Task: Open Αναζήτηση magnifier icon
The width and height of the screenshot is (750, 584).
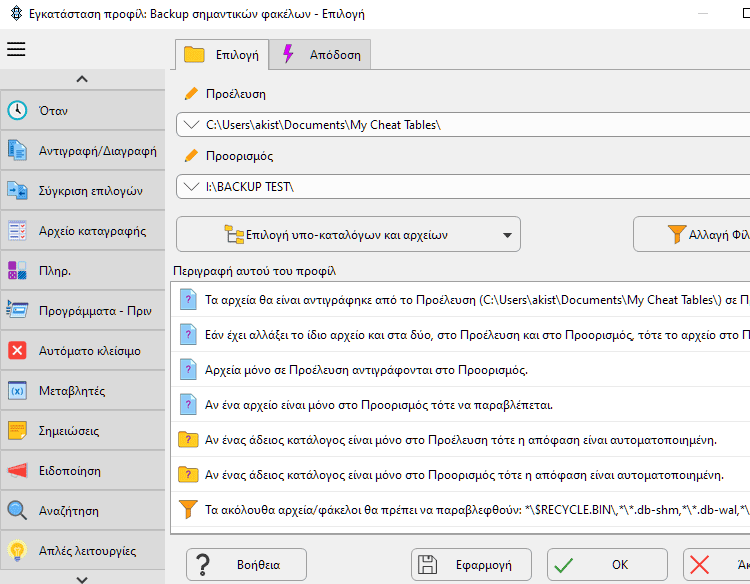Action: [17, 510]
